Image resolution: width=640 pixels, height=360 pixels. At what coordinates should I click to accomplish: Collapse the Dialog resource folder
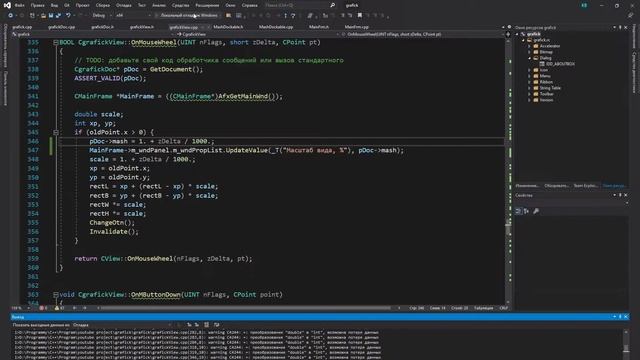point(529,58)
